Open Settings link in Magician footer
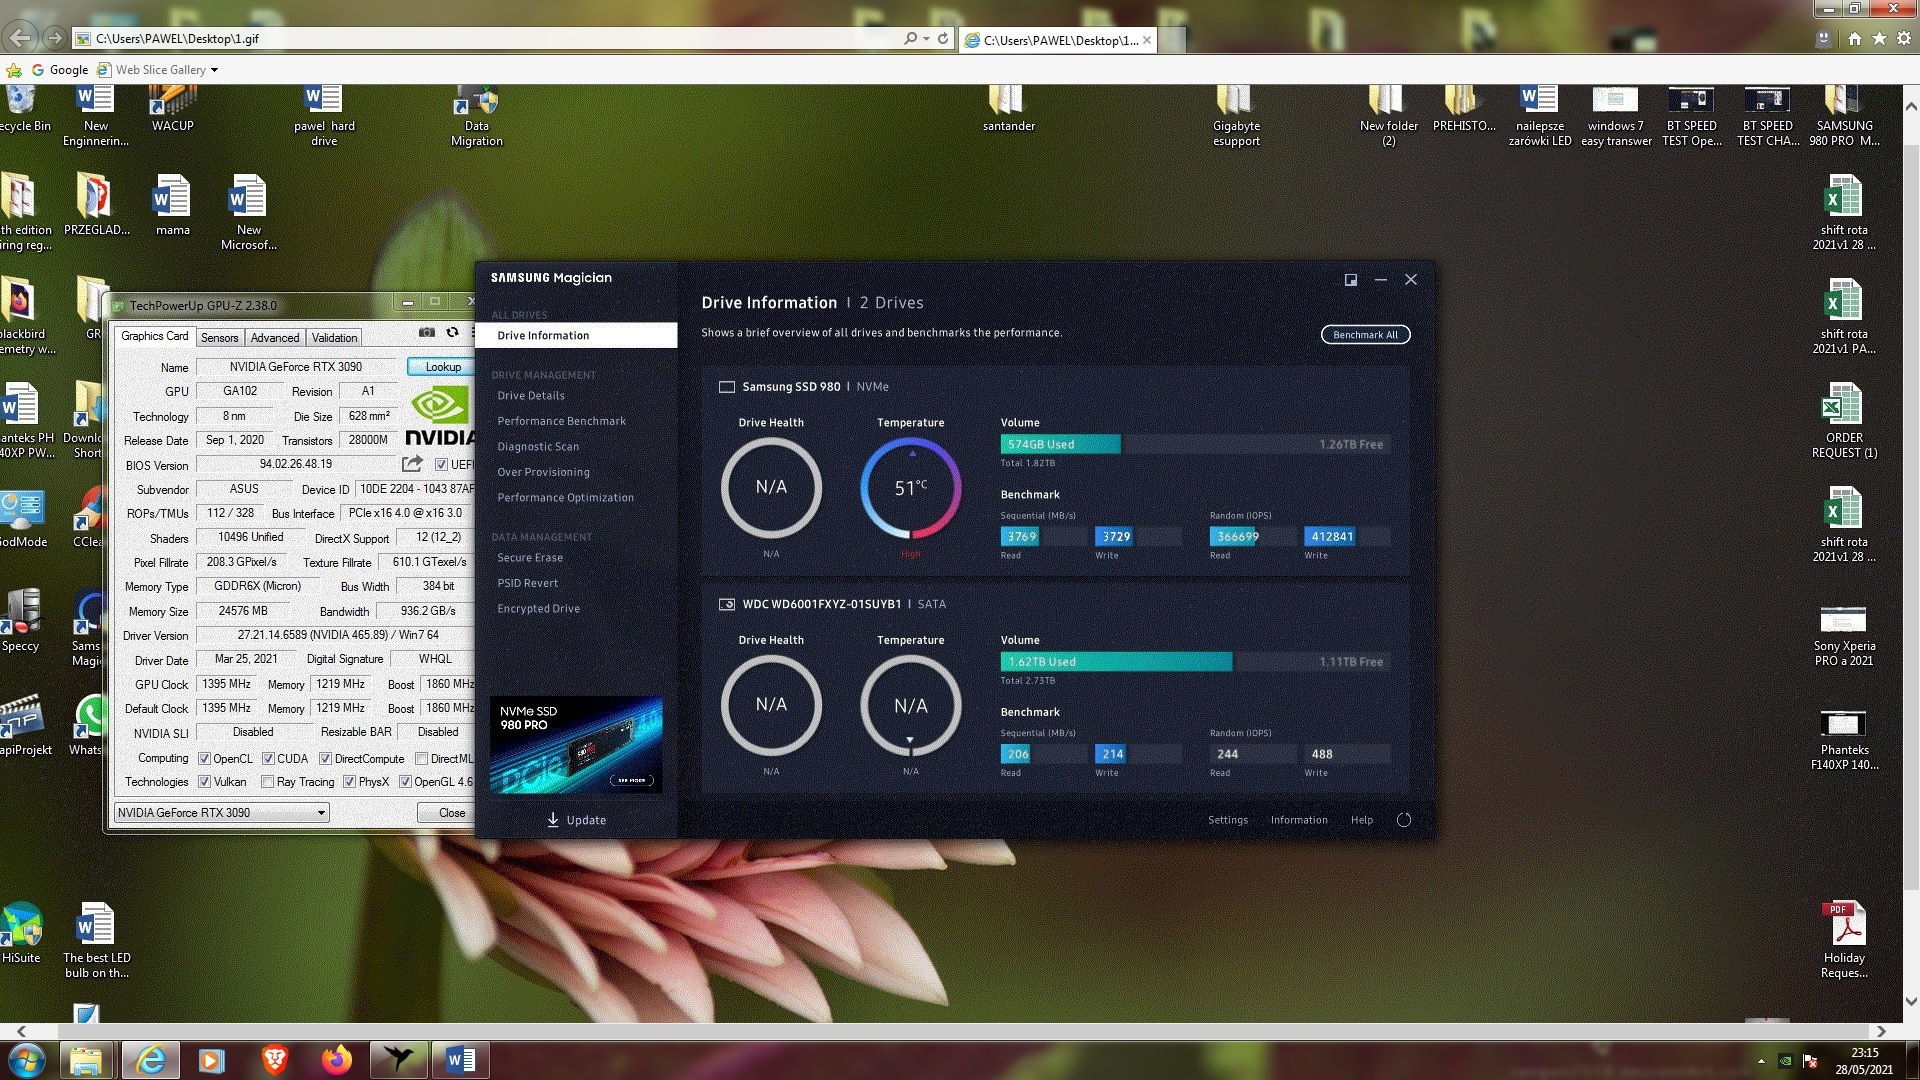The width and height of the screenshot is (1920, 1080). [x=1228, y=820]
